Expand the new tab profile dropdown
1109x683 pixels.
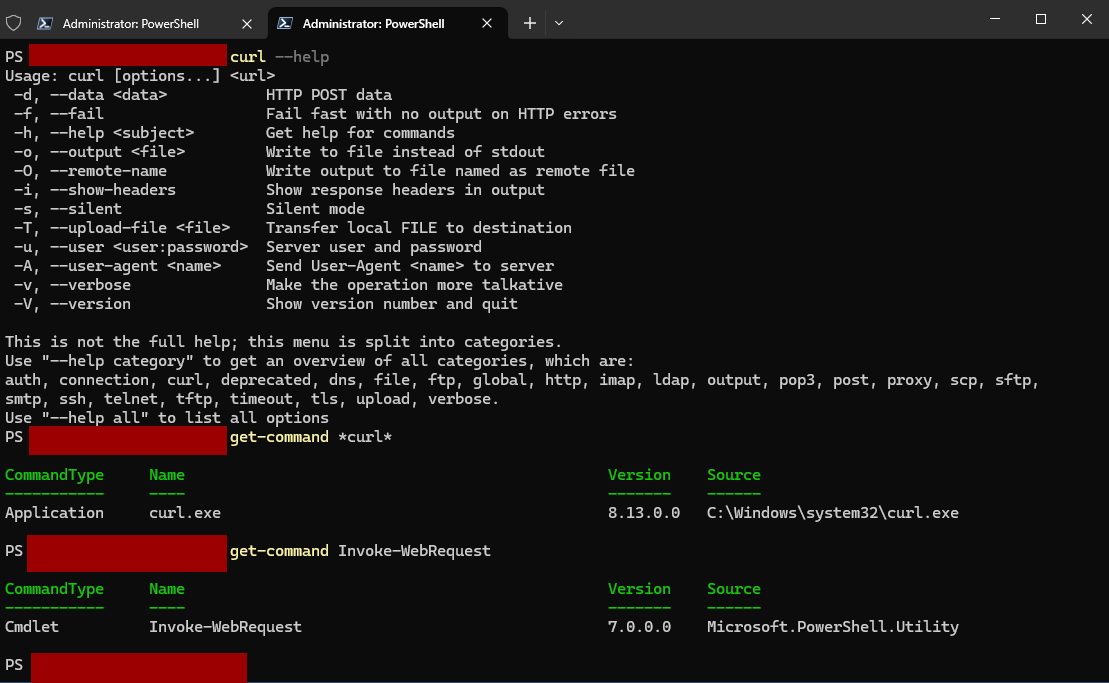(559, 23)
